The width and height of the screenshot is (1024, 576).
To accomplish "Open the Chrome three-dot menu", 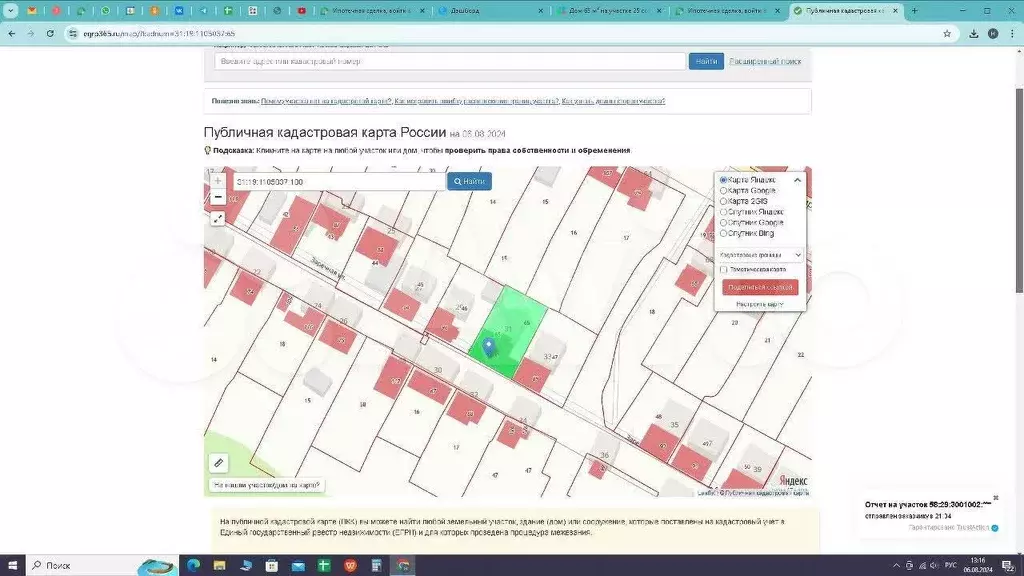I will [x=1012, y=33].
